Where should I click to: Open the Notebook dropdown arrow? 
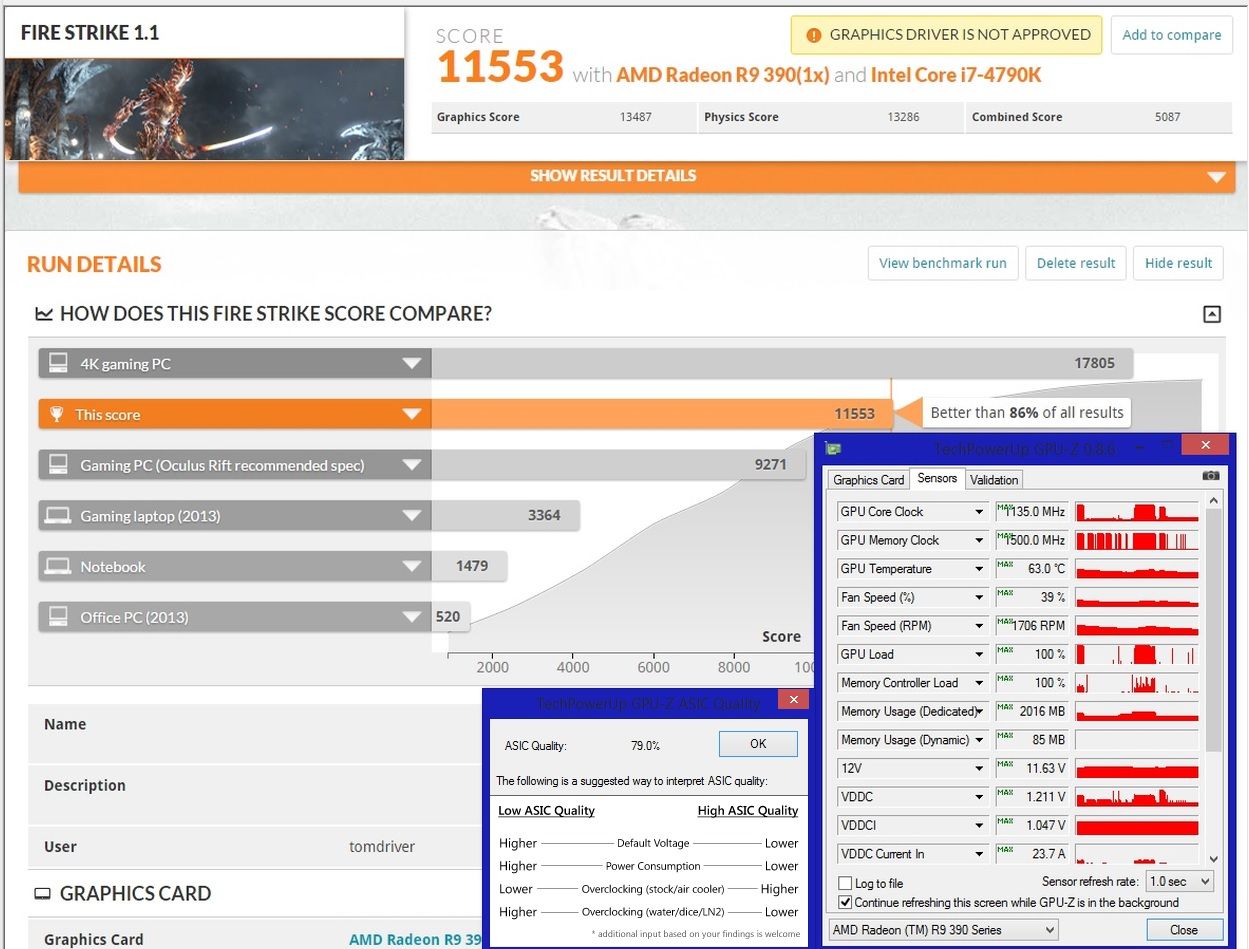coord(411,566)
